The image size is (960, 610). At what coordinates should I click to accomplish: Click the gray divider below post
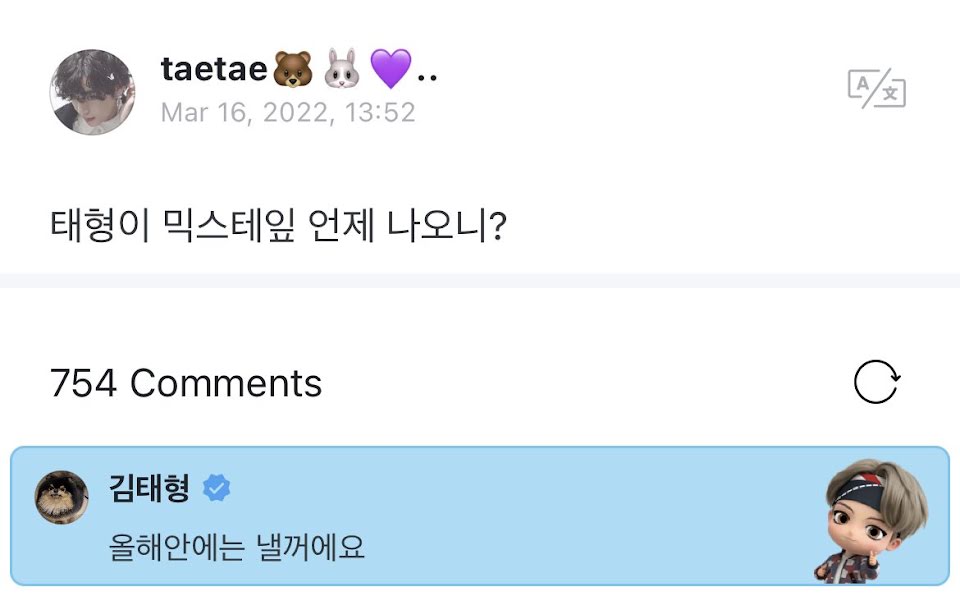[480, 280]
